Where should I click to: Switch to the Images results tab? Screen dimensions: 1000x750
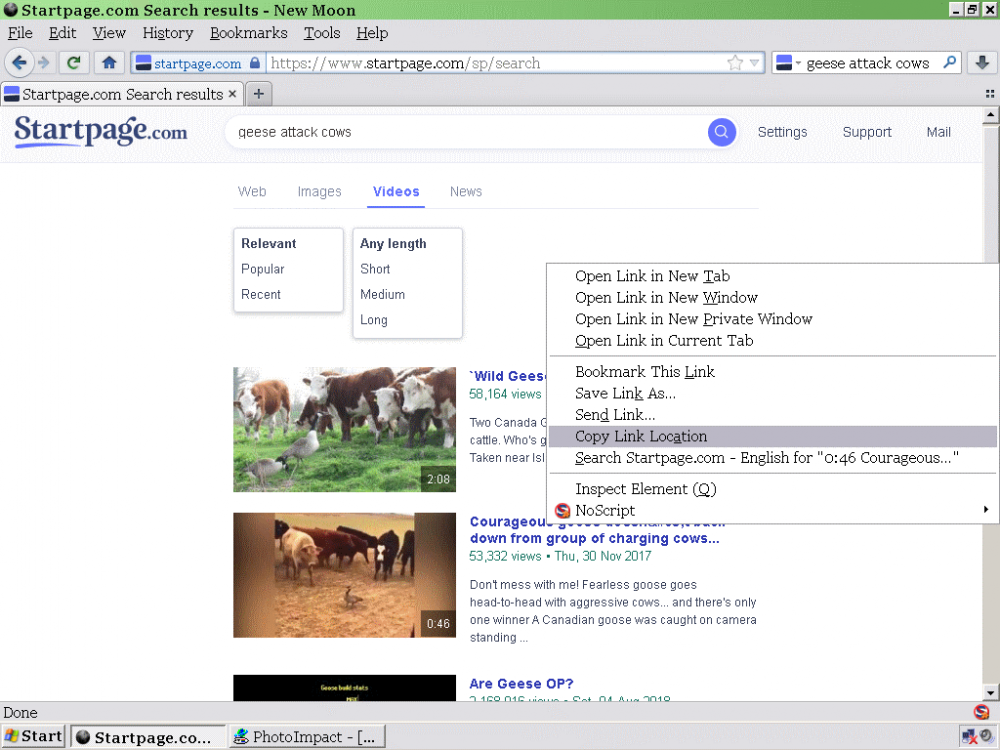tap(319, 192)
